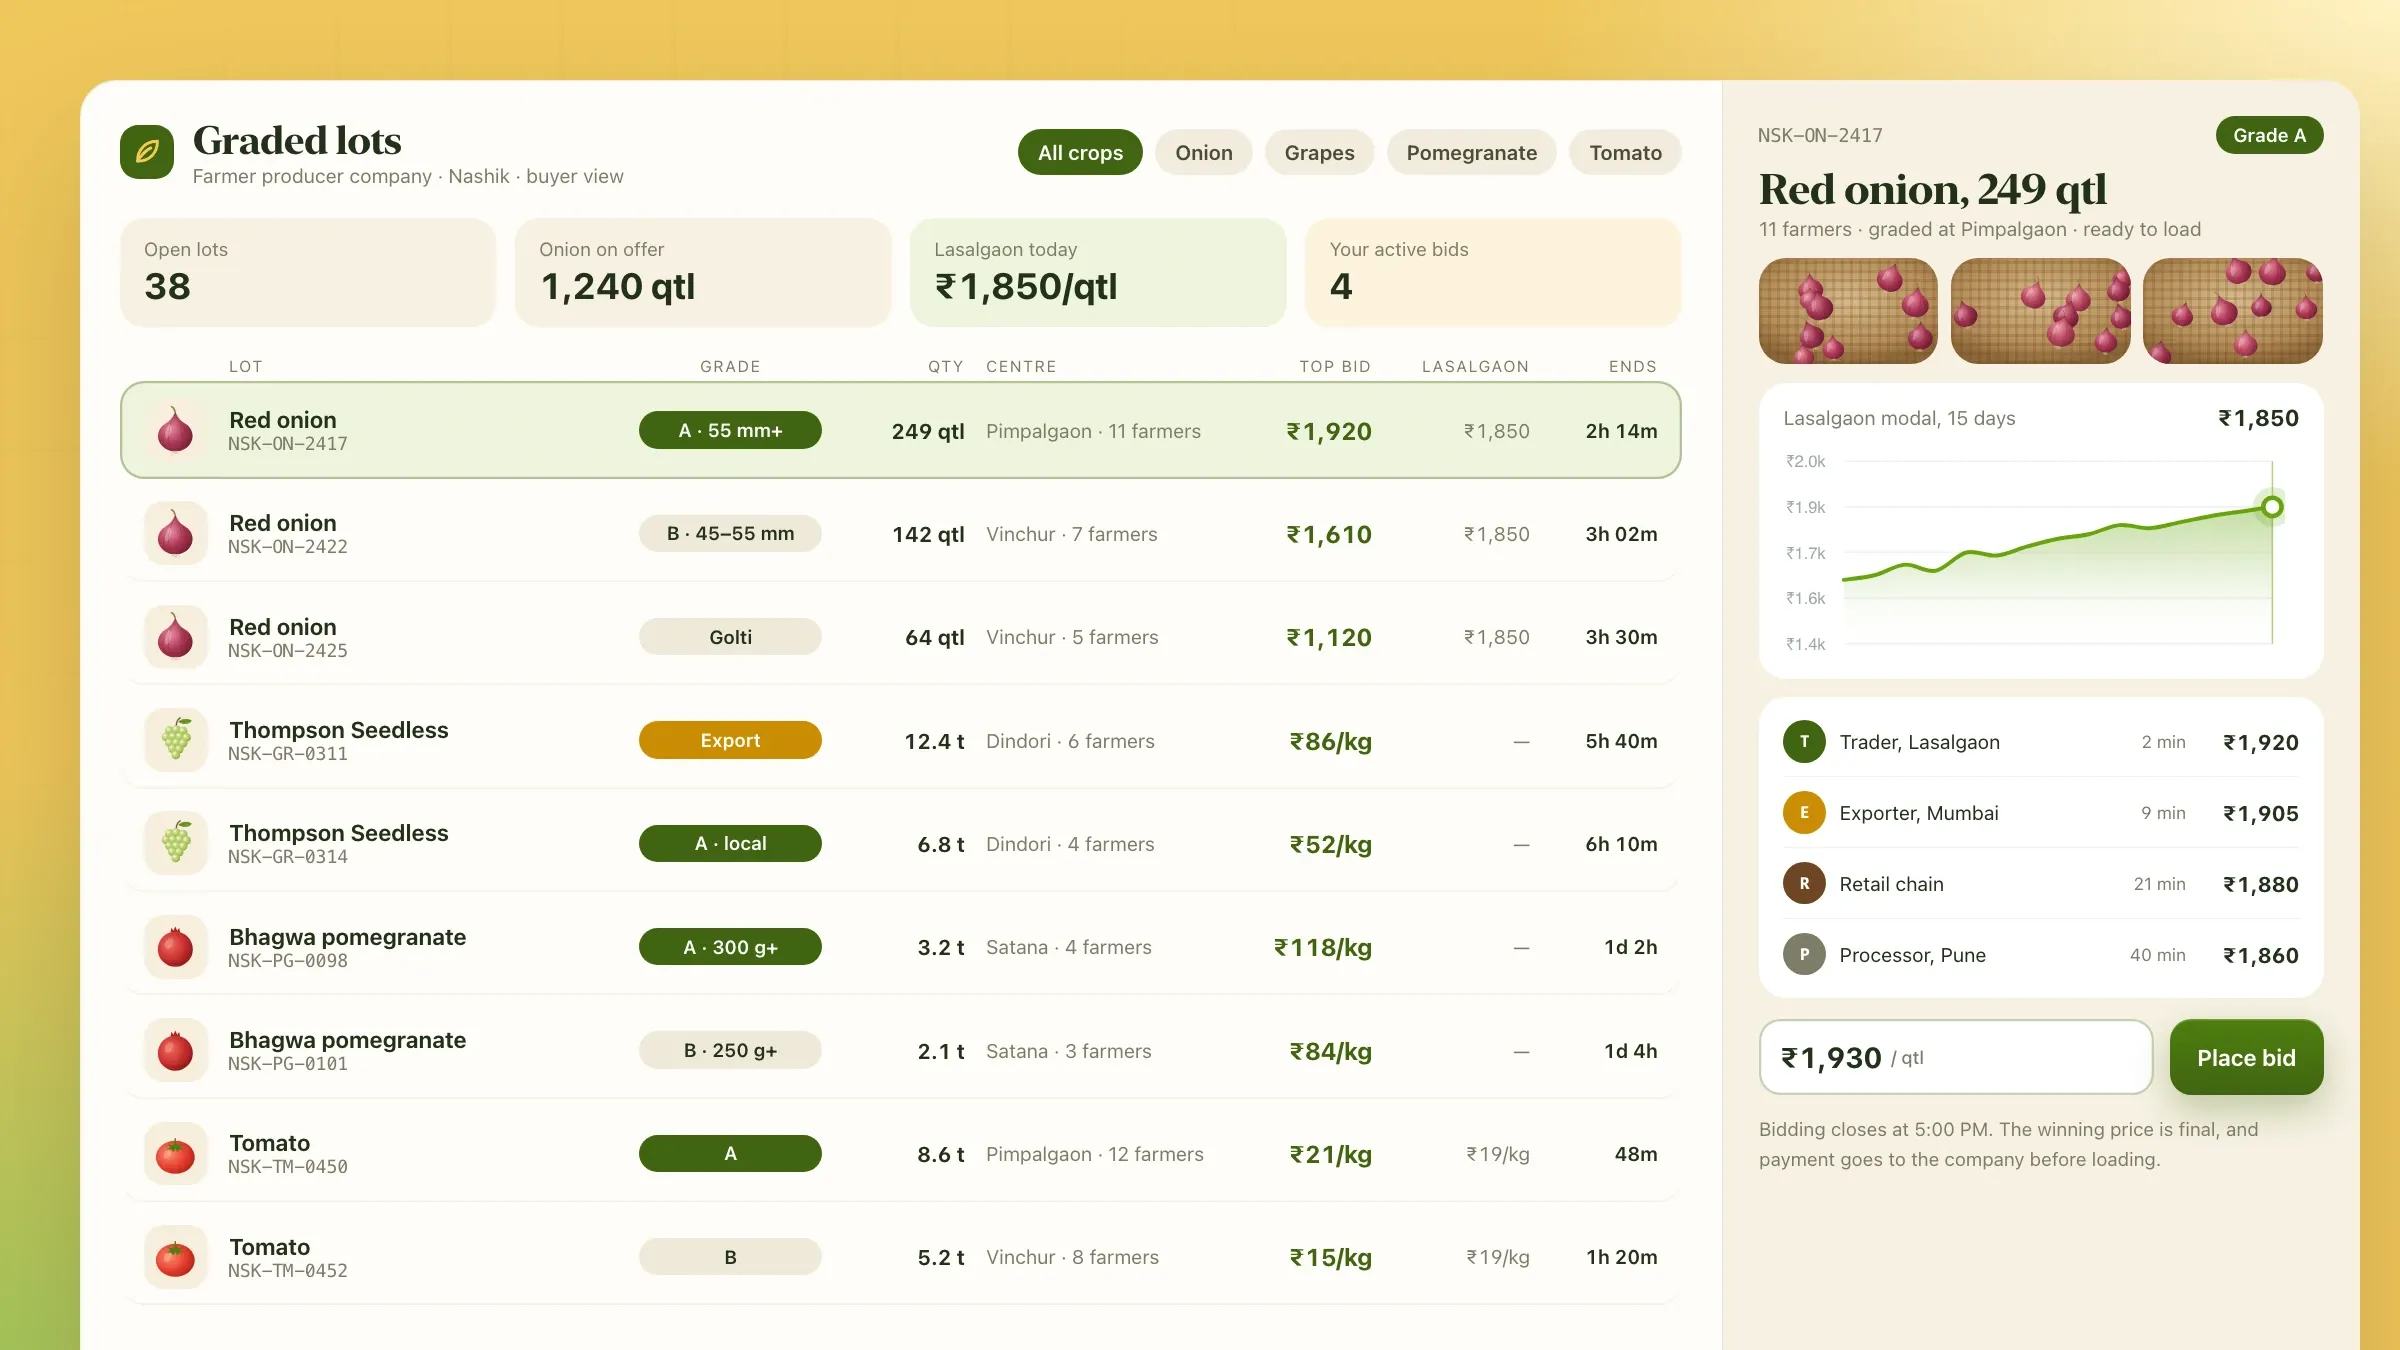Viewport: 2400px width, 1350px height.
Task: Click the onion icon for lot NSK-ON-2425
Action: point(175,637)
